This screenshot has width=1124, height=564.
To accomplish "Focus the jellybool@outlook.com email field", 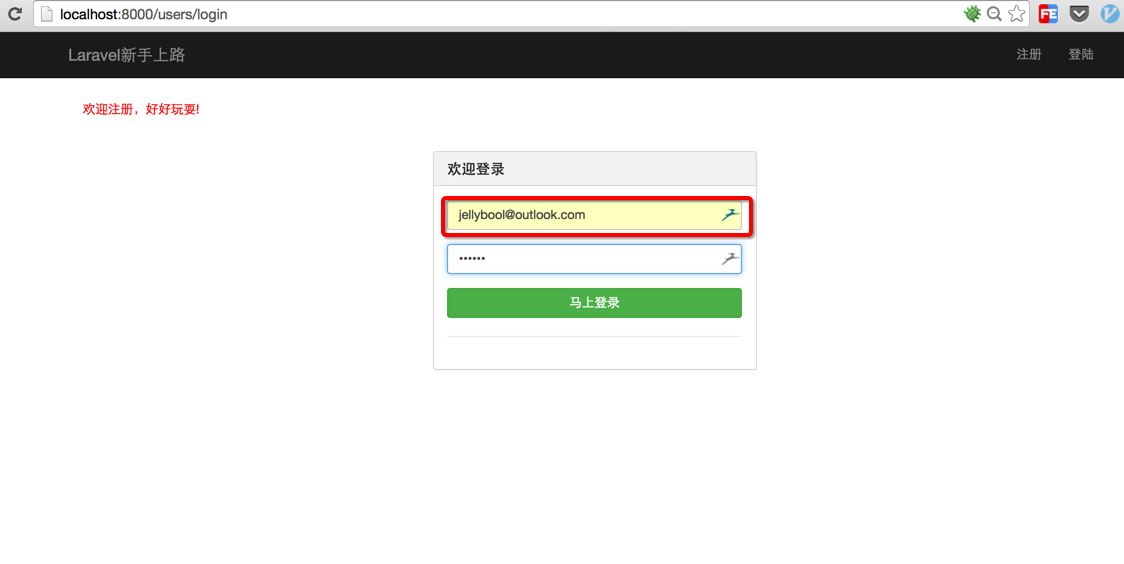I will coord(580,215).
